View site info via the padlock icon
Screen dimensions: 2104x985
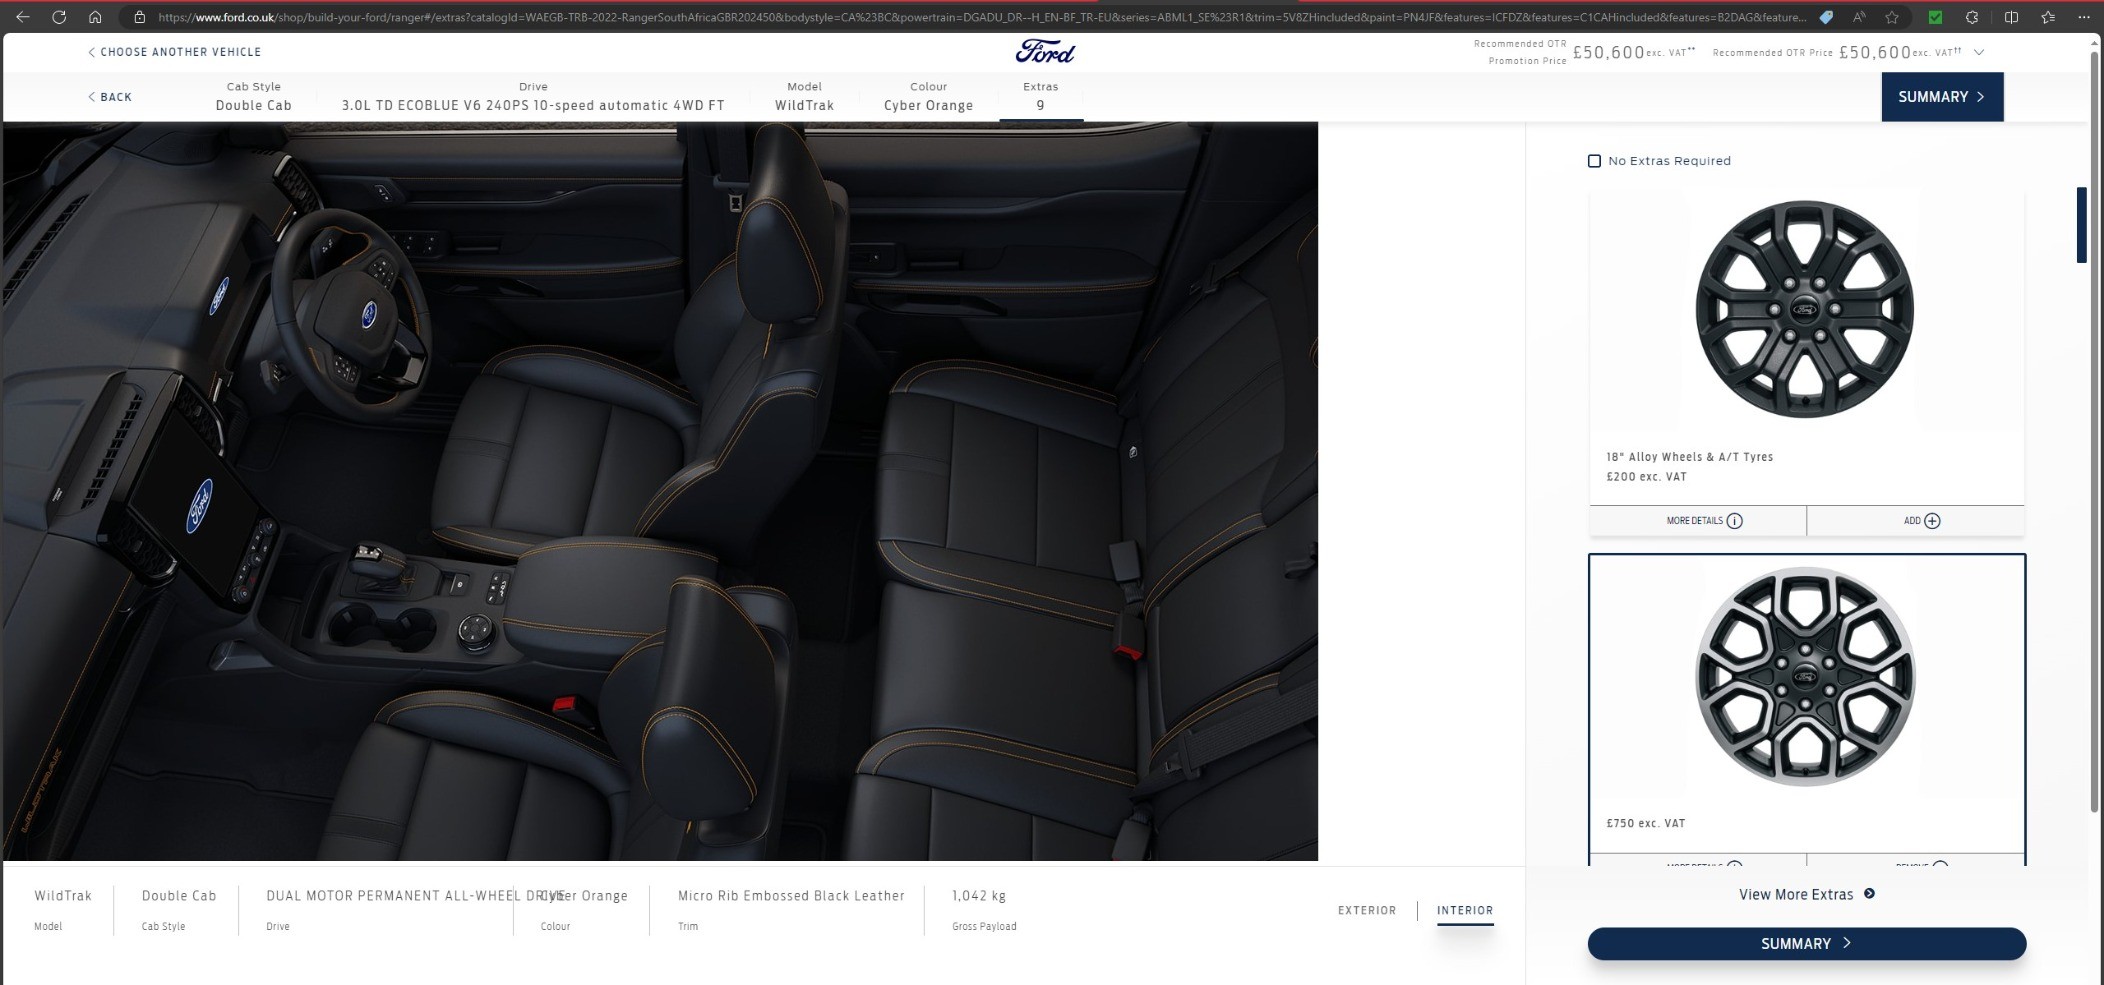[x=140, y=17]
